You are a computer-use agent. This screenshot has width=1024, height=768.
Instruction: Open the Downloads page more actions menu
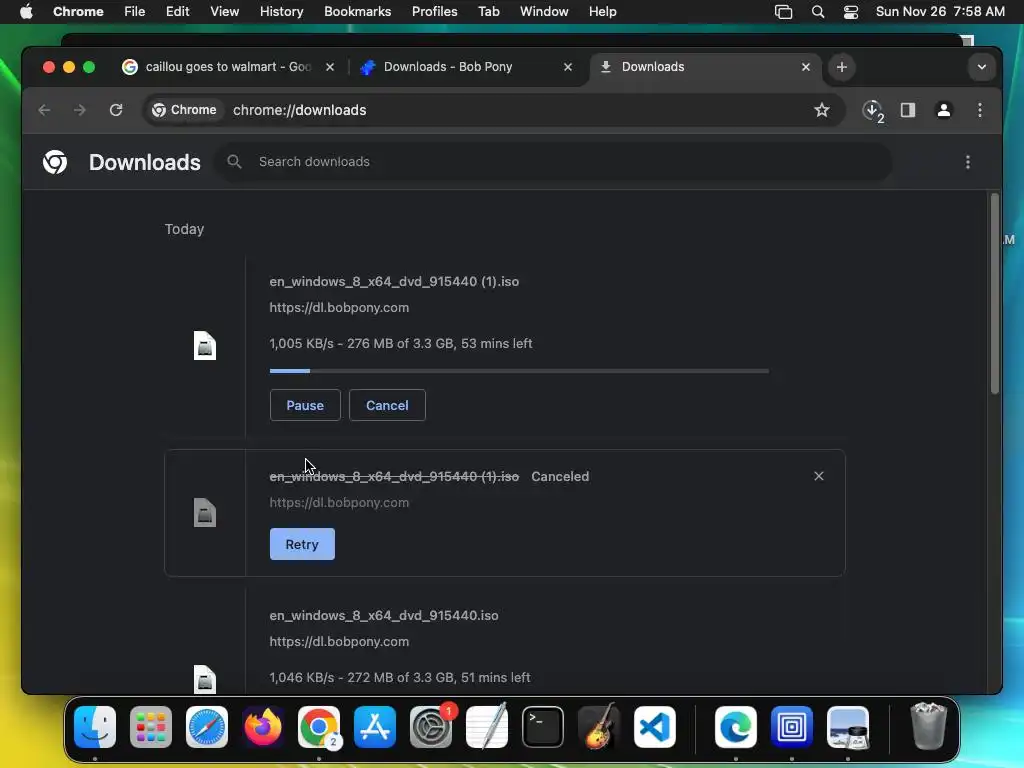(968, 161)
